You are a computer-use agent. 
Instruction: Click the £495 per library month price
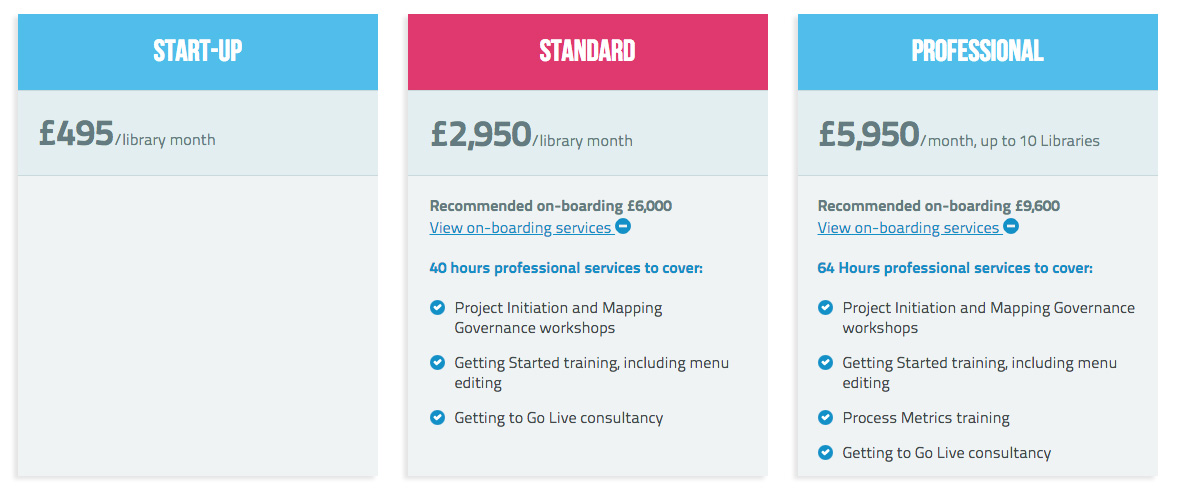tap(127, 134)
